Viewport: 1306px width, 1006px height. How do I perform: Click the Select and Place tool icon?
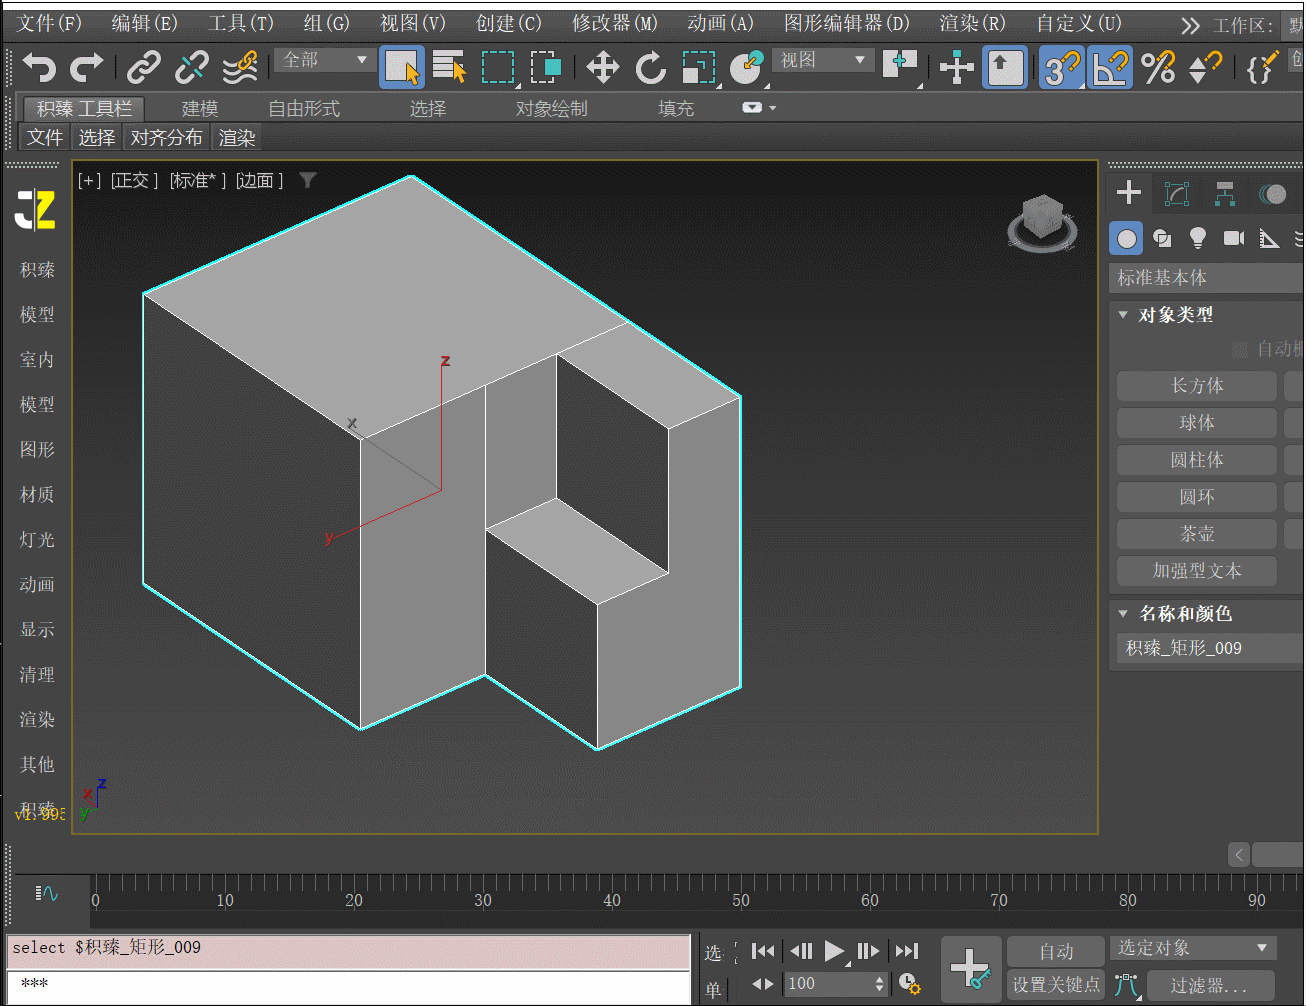pyautogui.click(x=747, y=68)
